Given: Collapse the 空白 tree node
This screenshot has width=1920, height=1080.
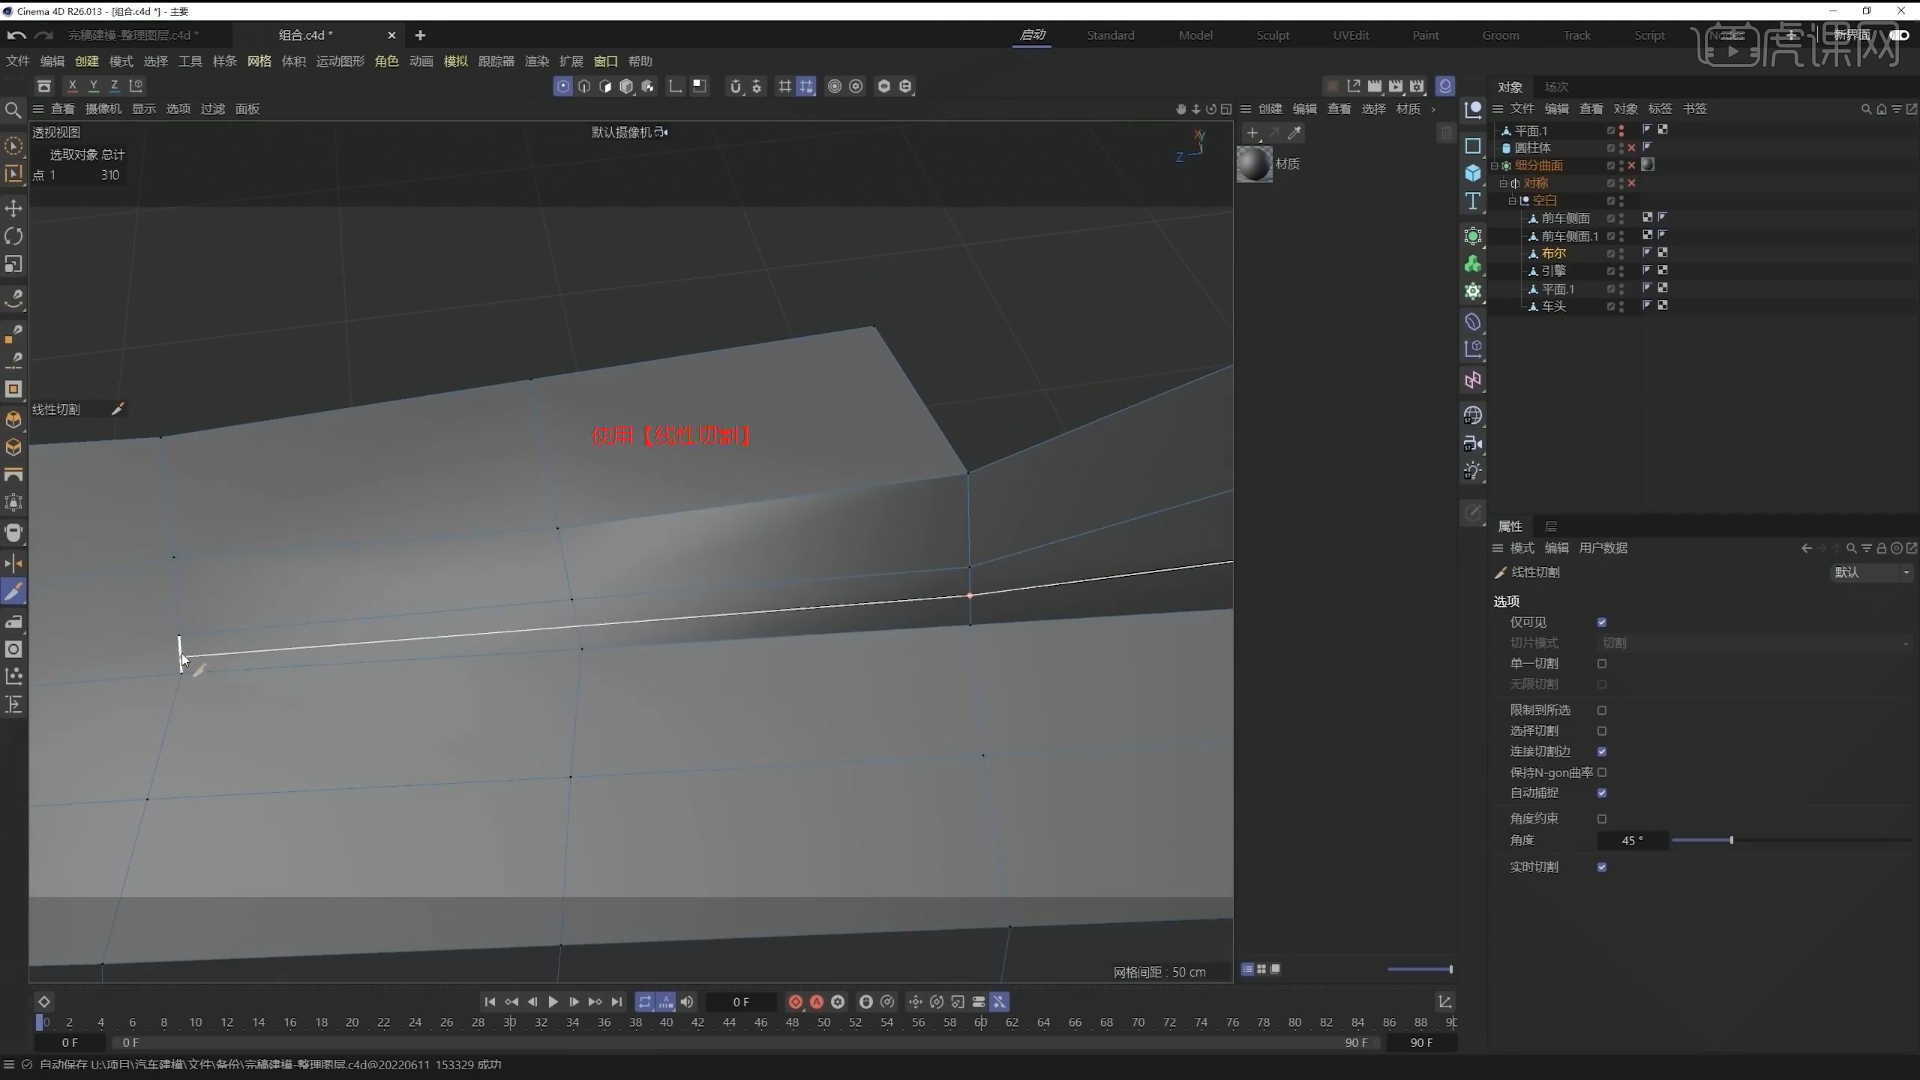Looking at the screenshot, I should click(1512, 201).
